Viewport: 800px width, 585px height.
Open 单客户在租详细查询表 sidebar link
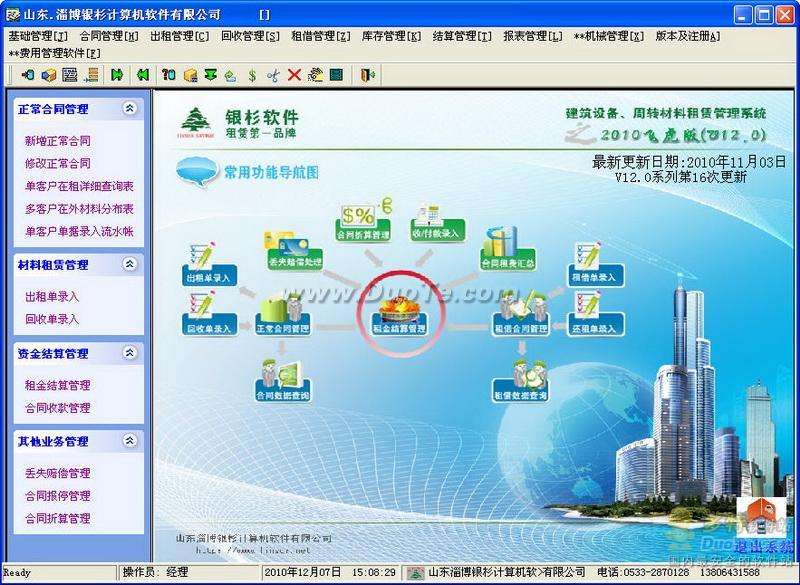coord(79,186)
